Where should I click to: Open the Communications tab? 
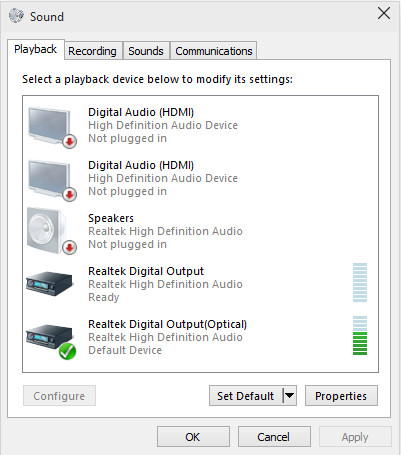[214, 51]
